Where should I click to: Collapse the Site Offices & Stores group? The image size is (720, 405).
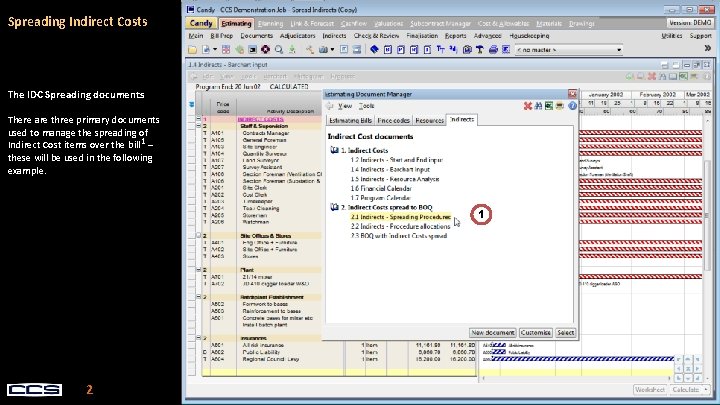coord(199,236)
